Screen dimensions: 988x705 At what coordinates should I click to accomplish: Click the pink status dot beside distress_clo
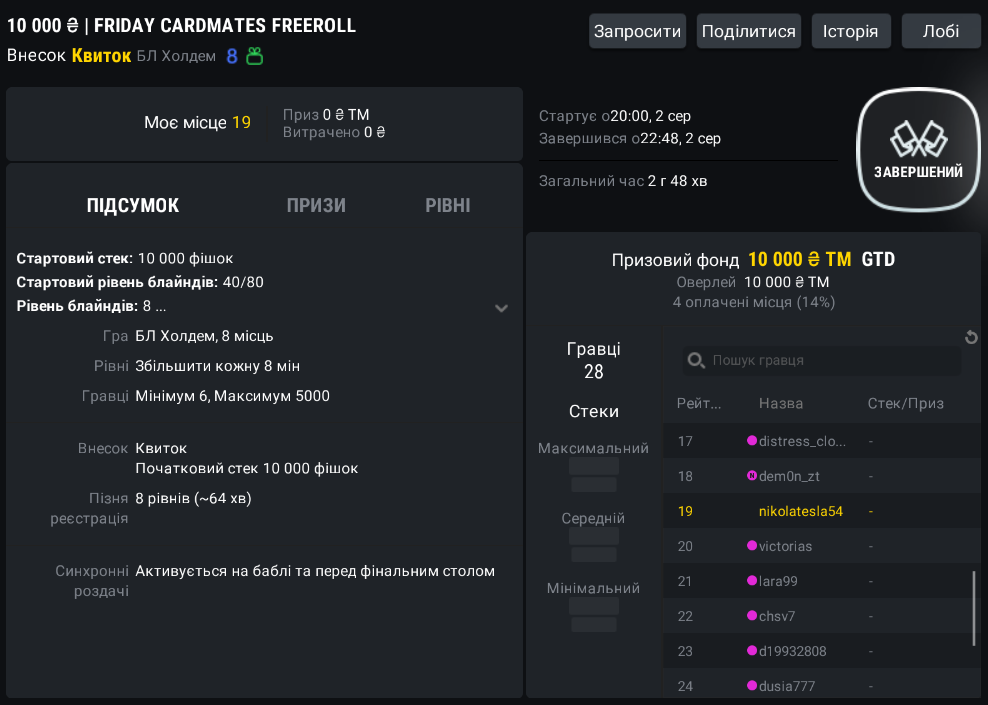pos(751,440)
